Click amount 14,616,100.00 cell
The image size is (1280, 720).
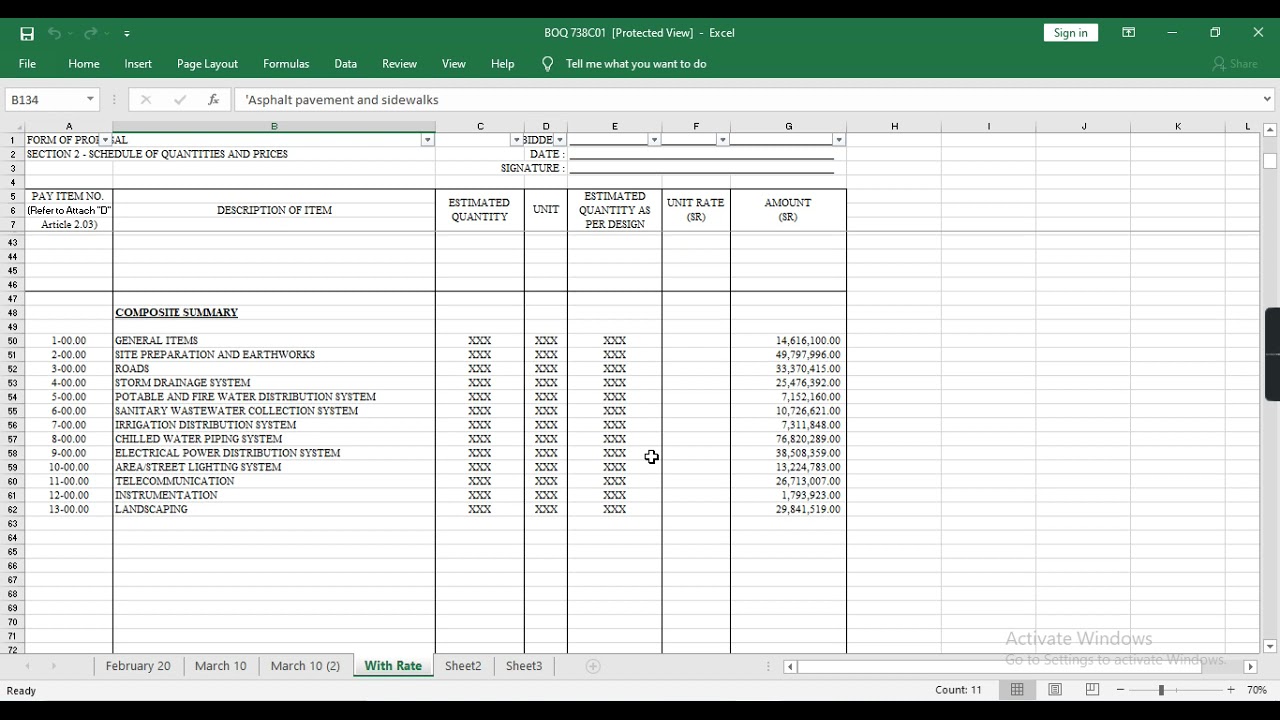(788, 341)
